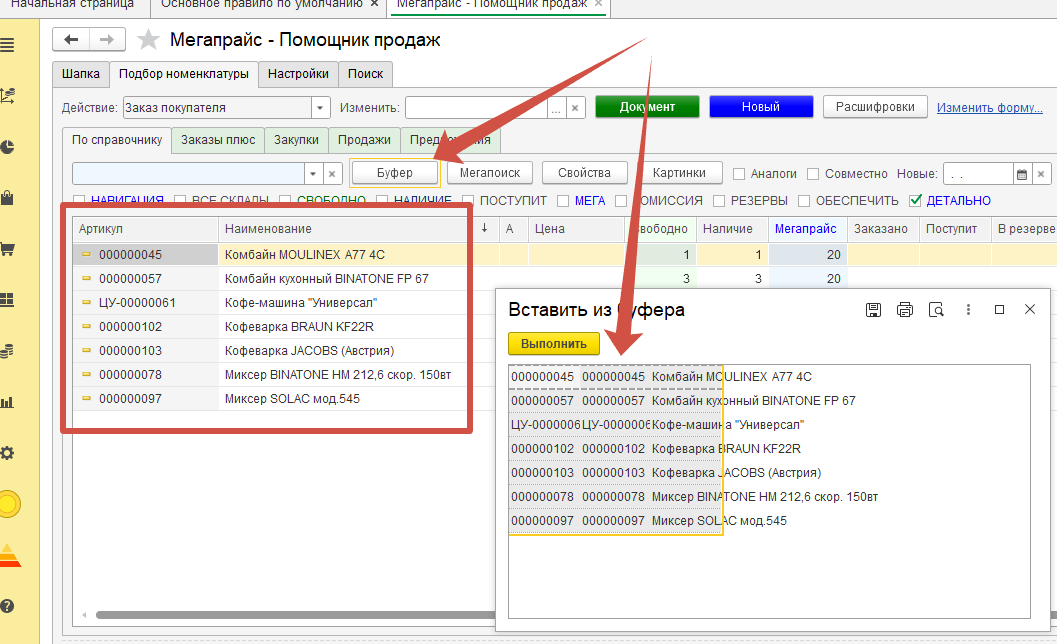This screenshot has width=1057, height=644.
Task: Clear the Изменить field with its X button
Action: click(575, 108)
